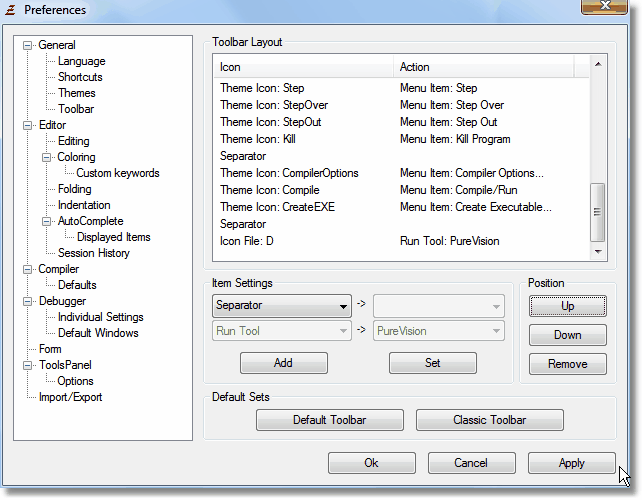Screen dimensions: 642x500
Task: Open the Shortcuts preferences page
Action: [x=80, y=77]
